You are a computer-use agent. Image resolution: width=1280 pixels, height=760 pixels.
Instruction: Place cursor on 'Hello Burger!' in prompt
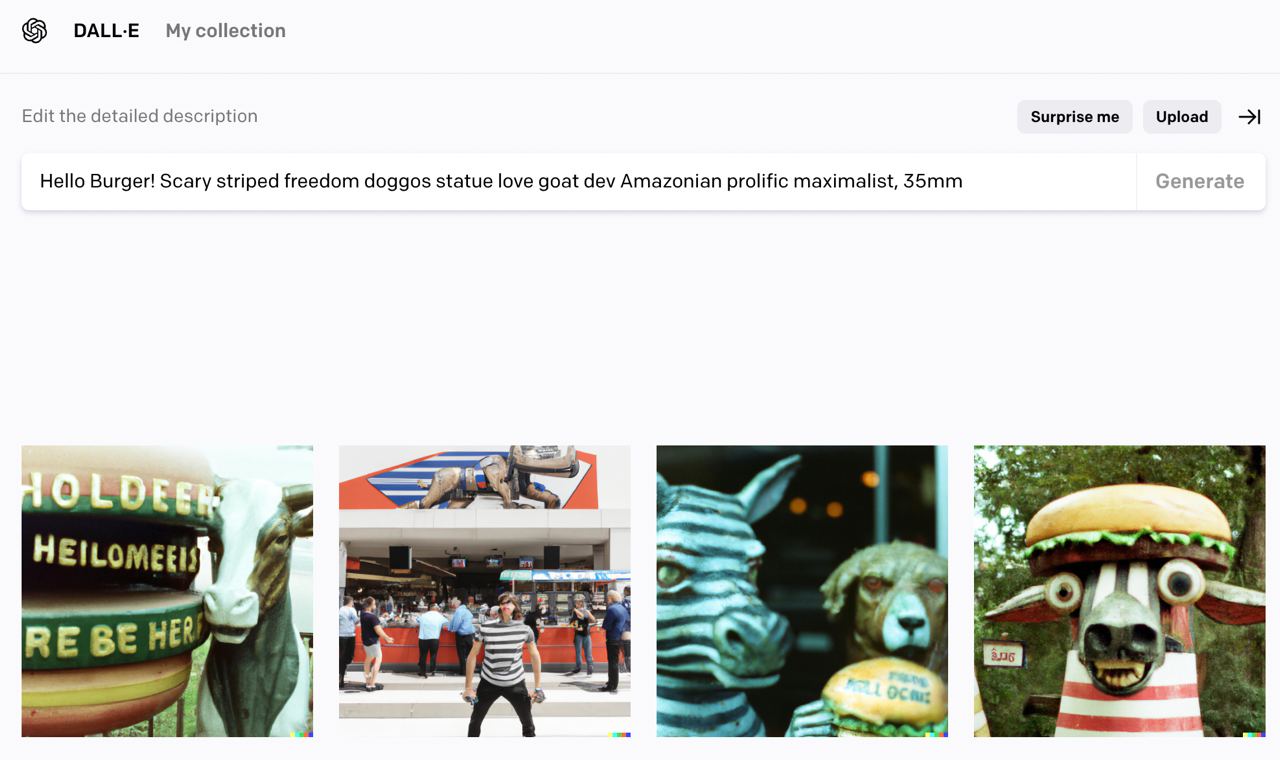[x=96, y=181]
